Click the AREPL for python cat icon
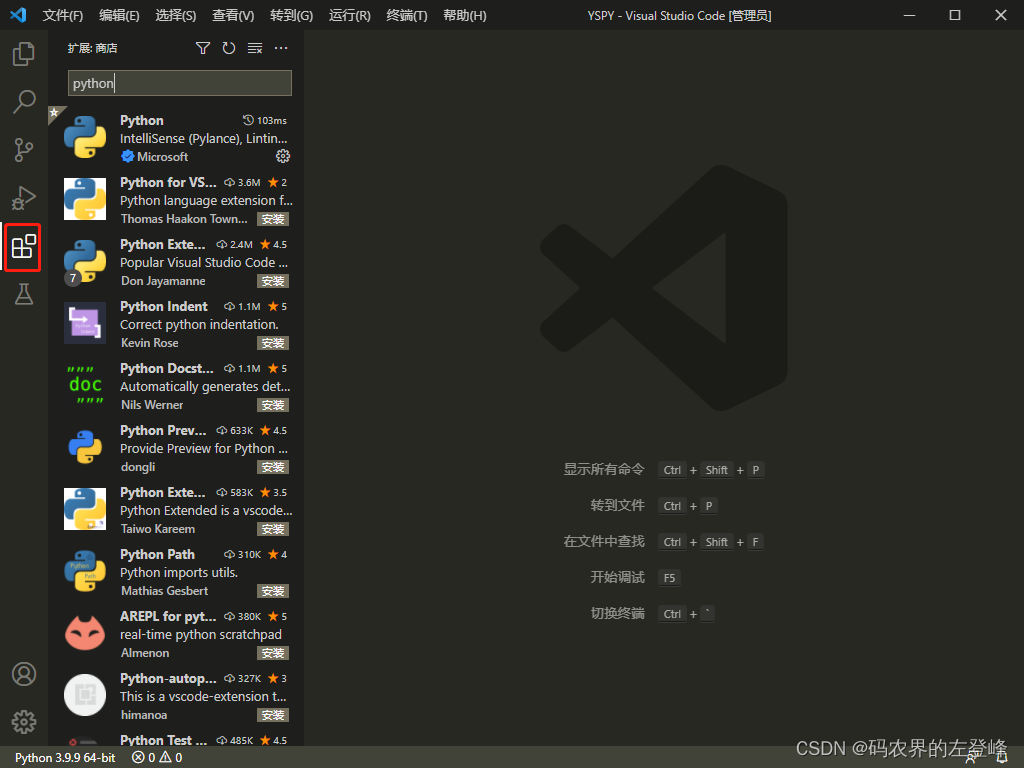This screenshot has height=768, width=1024. (85, 633)
